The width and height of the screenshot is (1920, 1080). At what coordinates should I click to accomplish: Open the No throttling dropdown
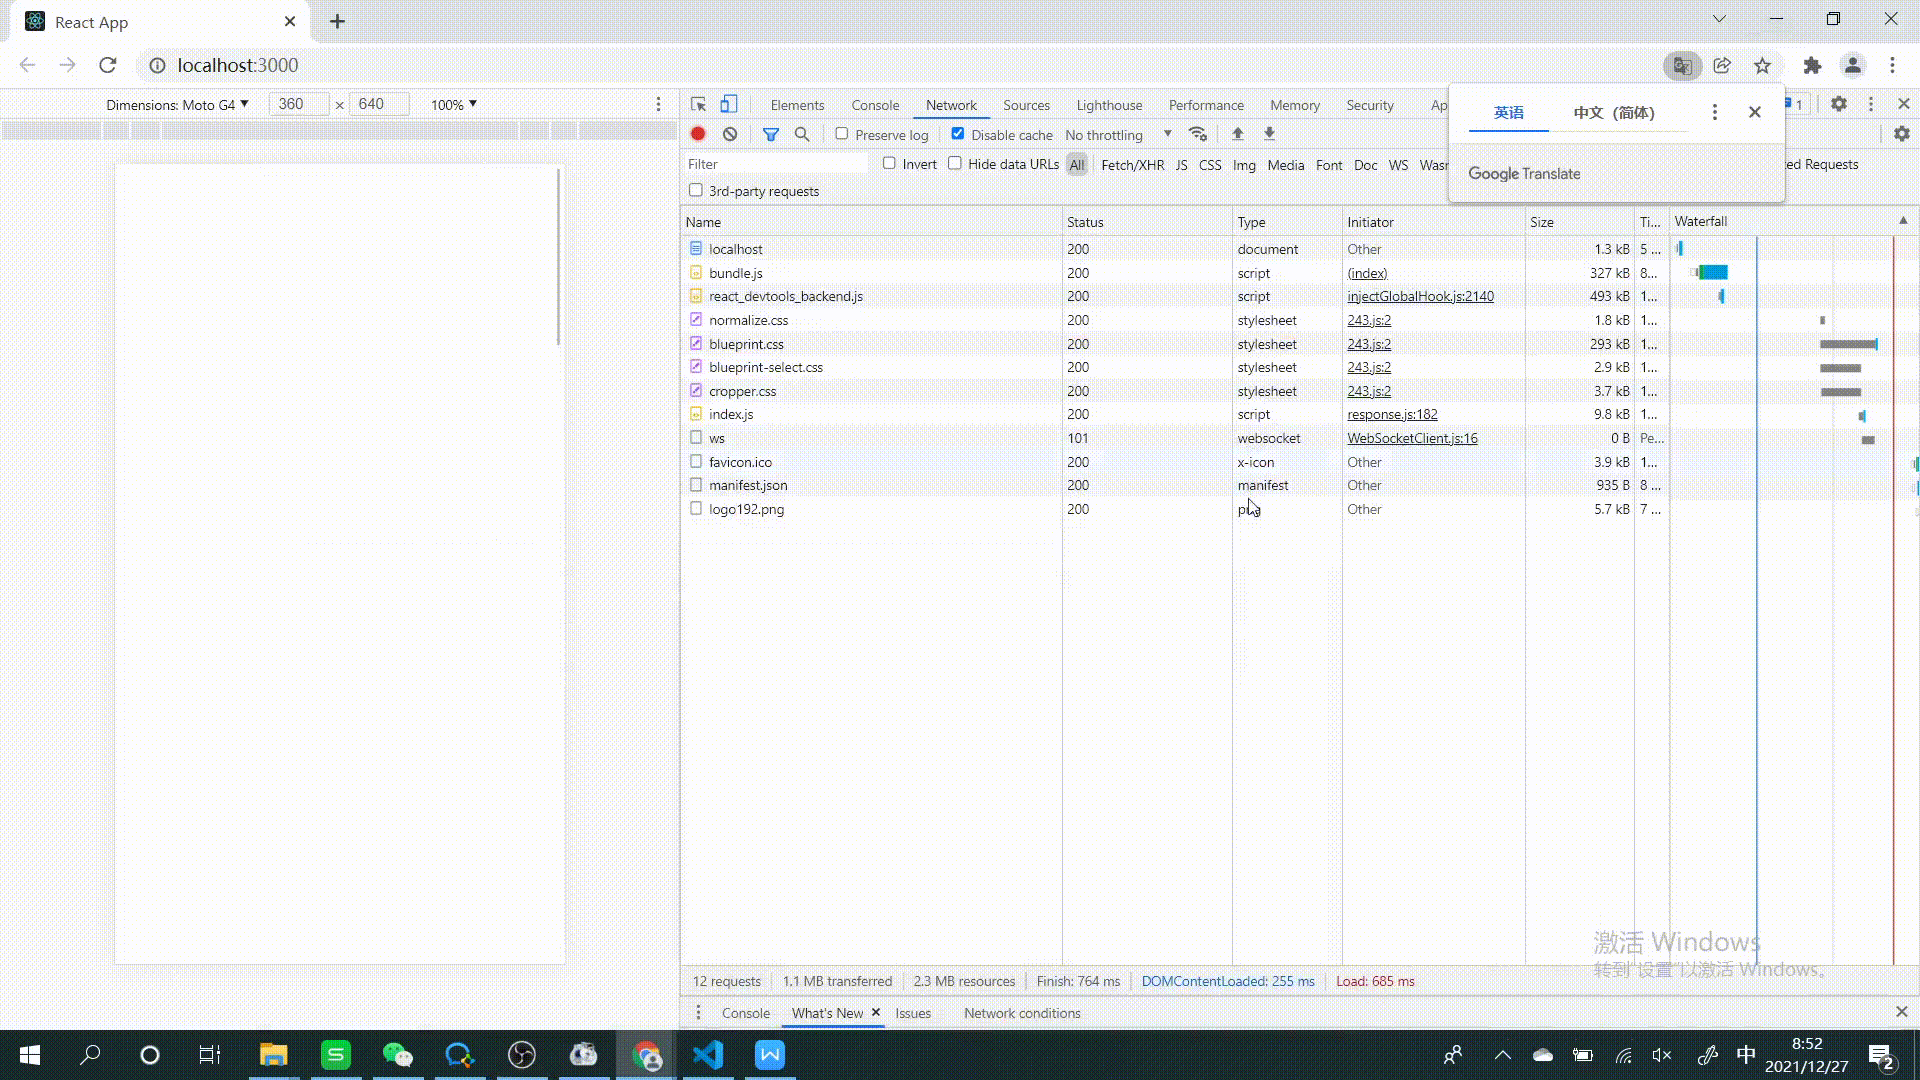1117,135
